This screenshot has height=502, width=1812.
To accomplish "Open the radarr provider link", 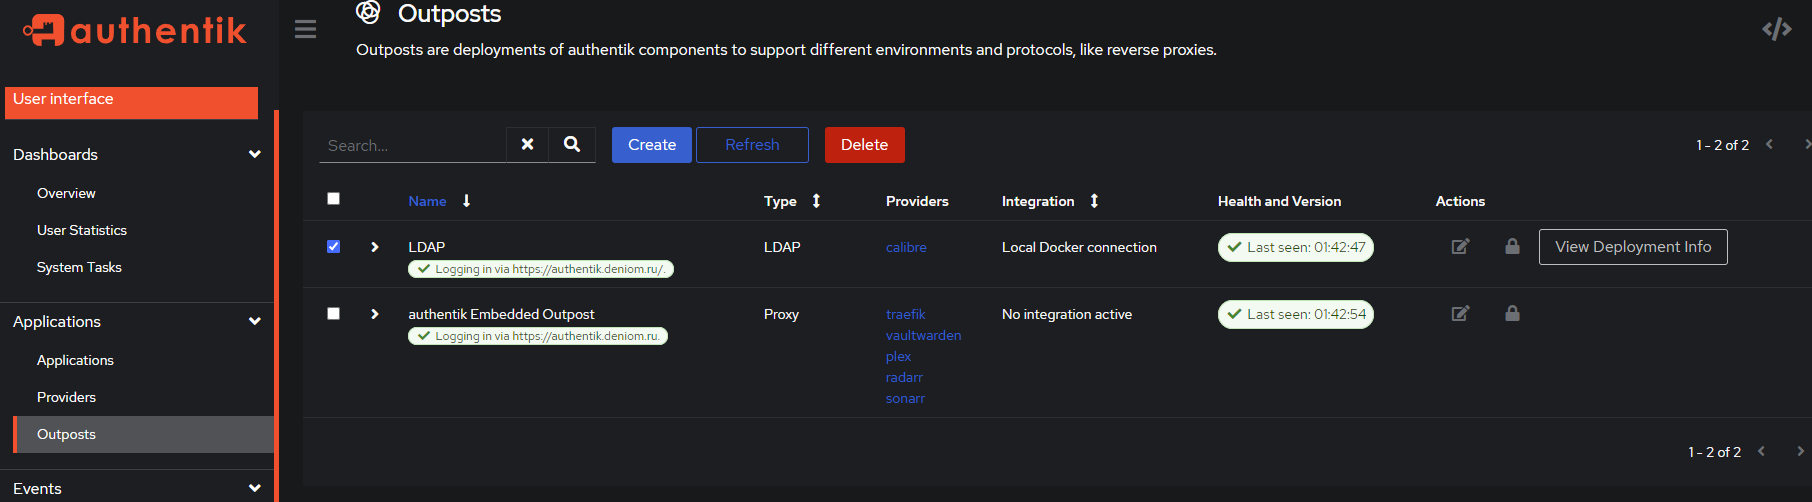I will click(x=904, y=377).
